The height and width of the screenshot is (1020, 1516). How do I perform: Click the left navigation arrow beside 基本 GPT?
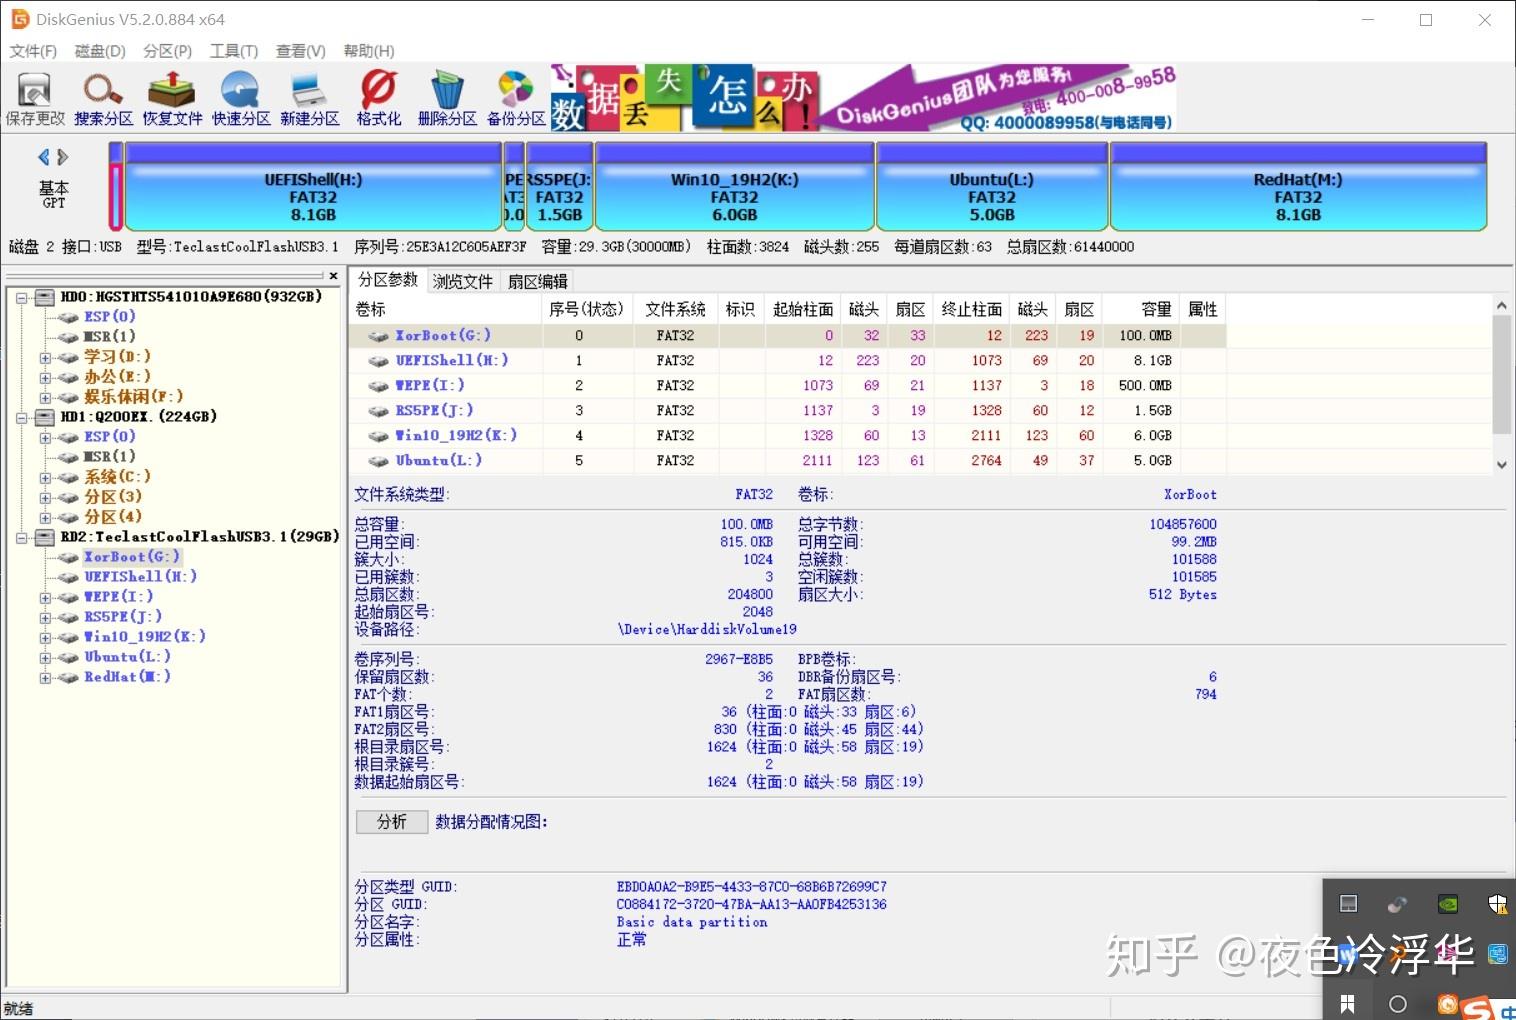click(x=42, y=156)
